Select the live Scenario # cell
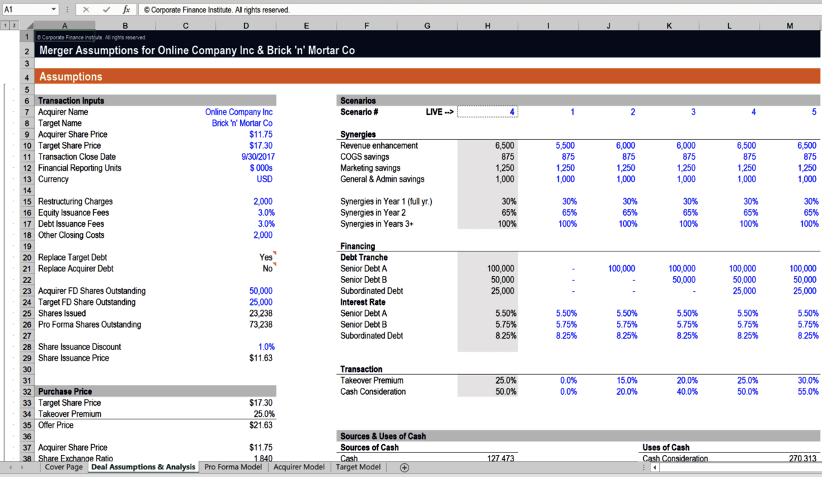The width and height of the screenshot is (822, 478). click(x=487, y=112)
